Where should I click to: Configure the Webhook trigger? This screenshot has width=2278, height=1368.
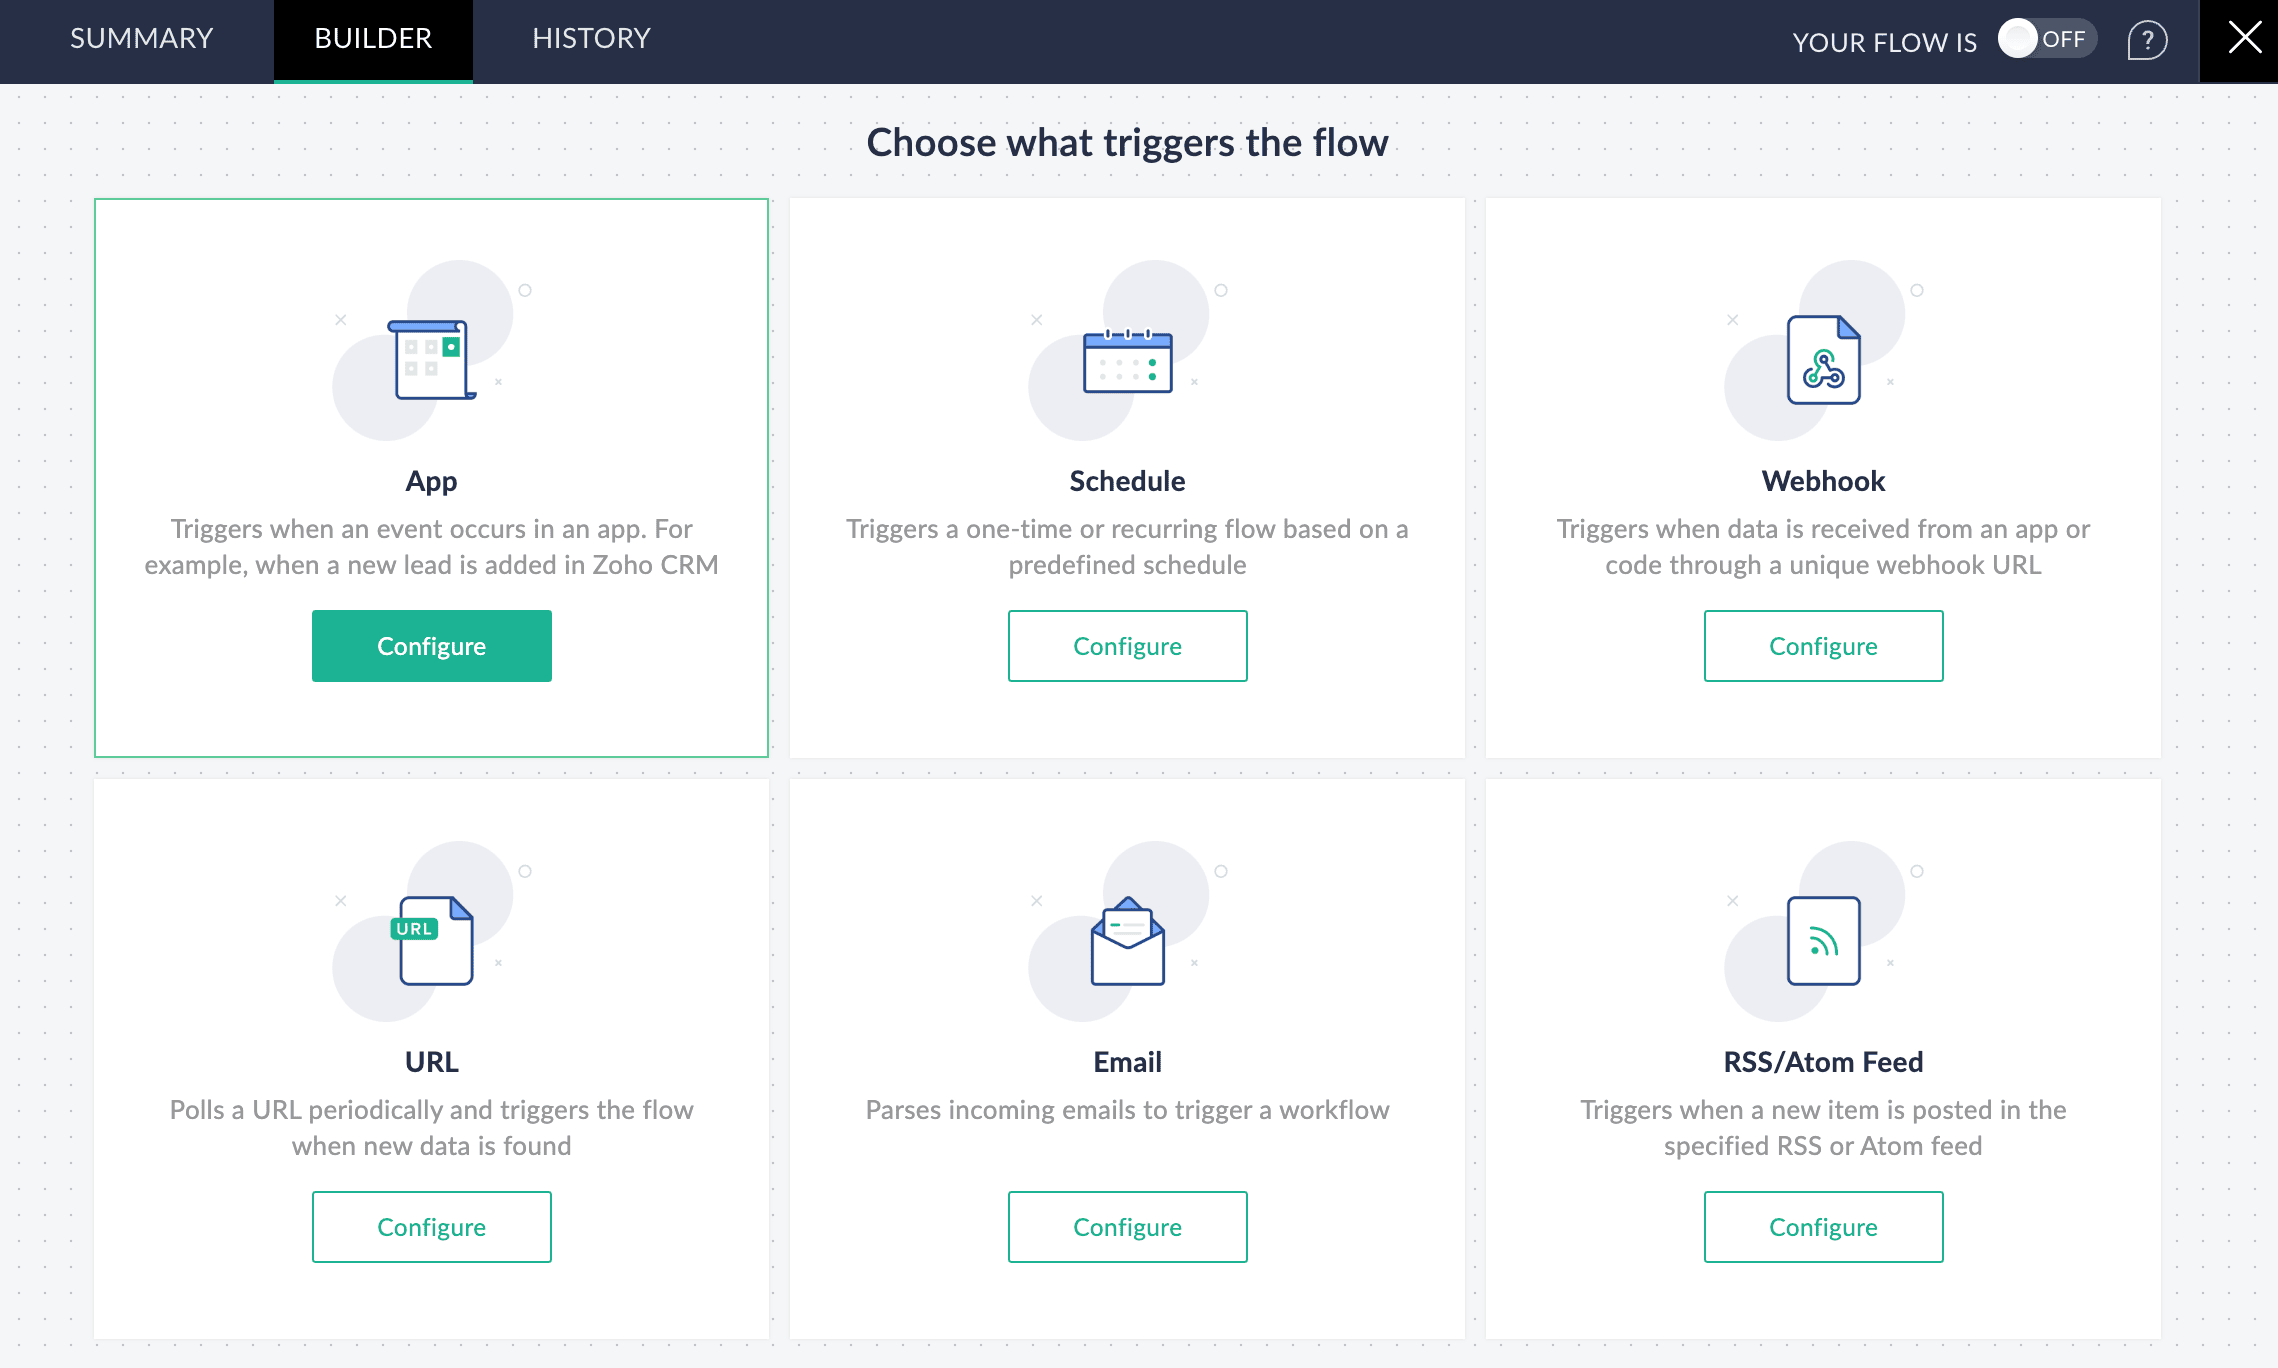click(x=1823, y=646)
